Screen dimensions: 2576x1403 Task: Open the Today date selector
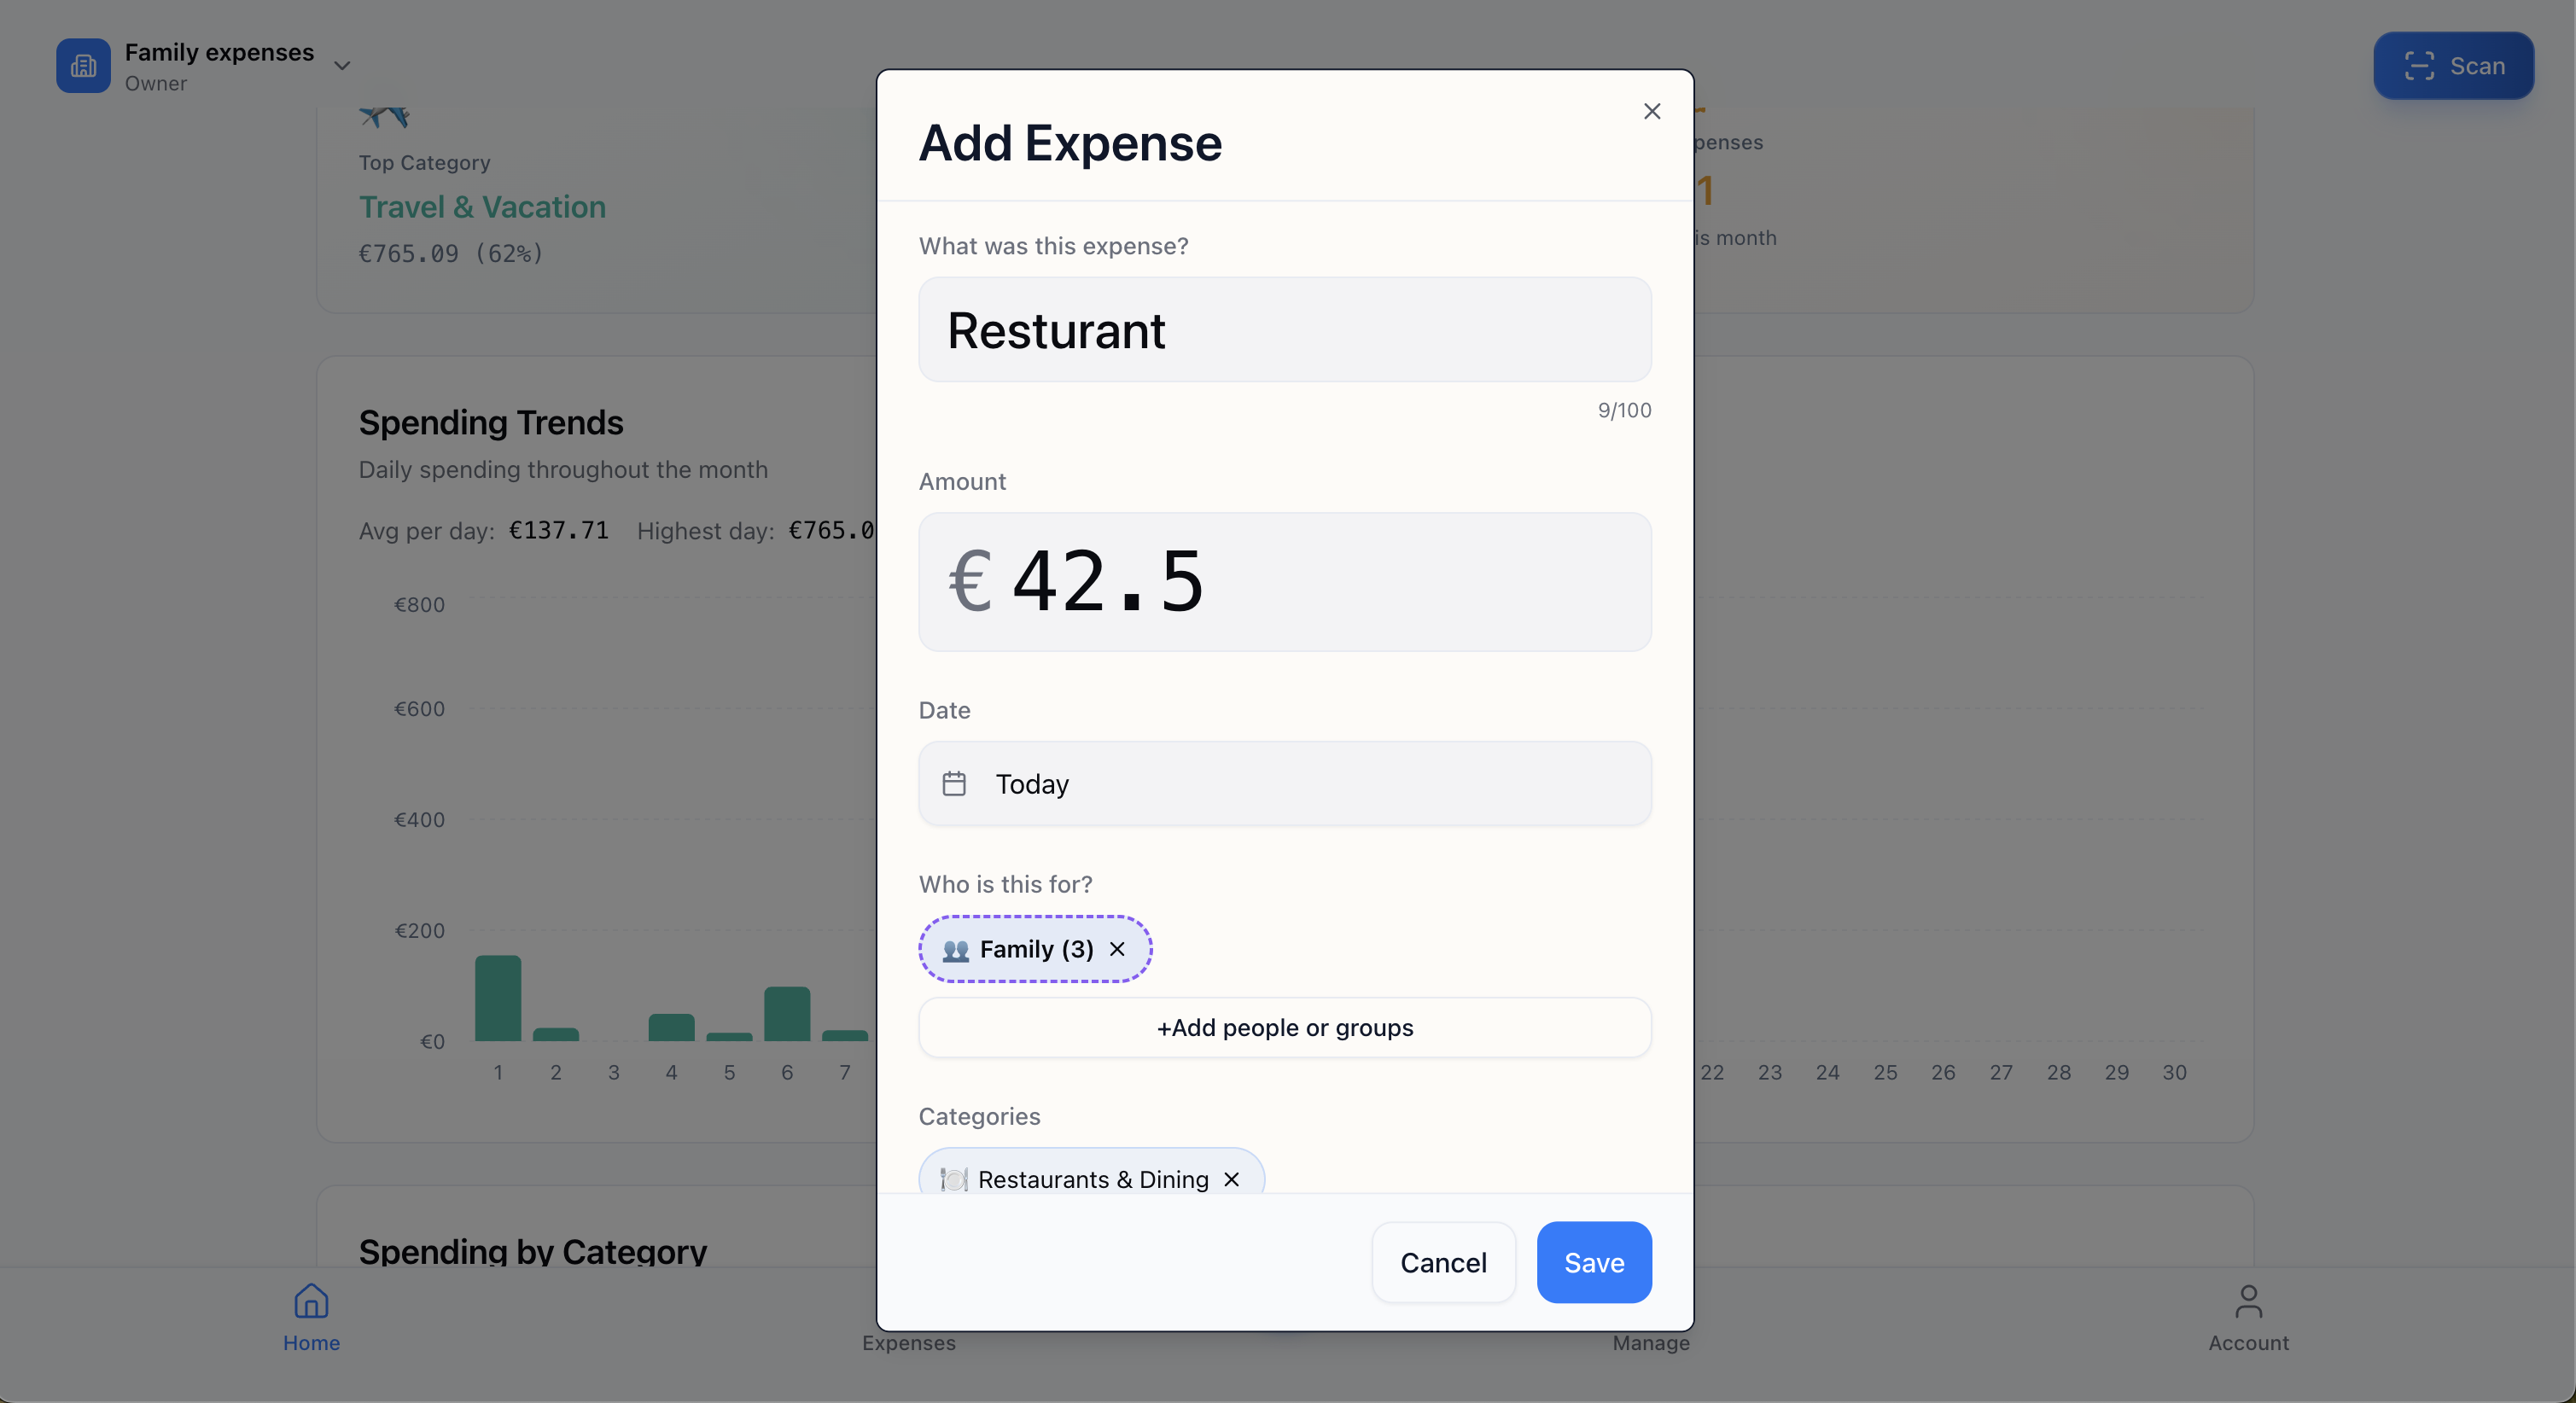click(1284, 784)
